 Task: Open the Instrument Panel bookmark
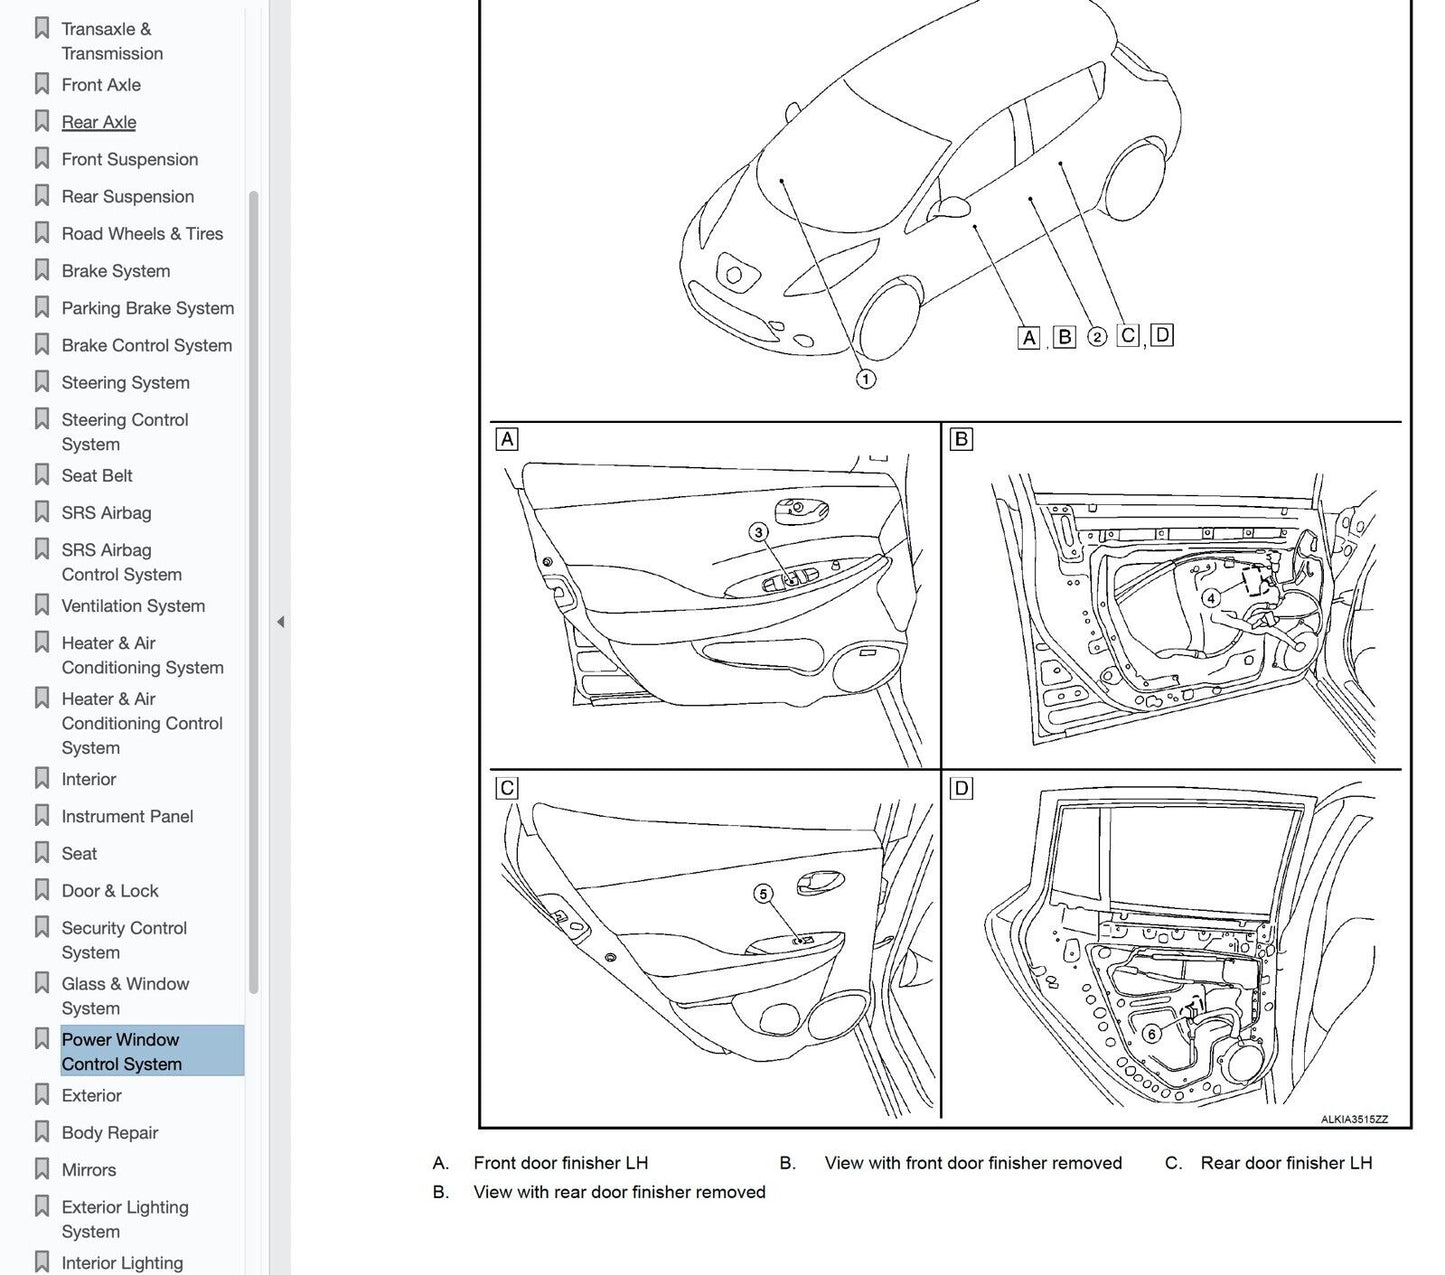pos(127,817)
